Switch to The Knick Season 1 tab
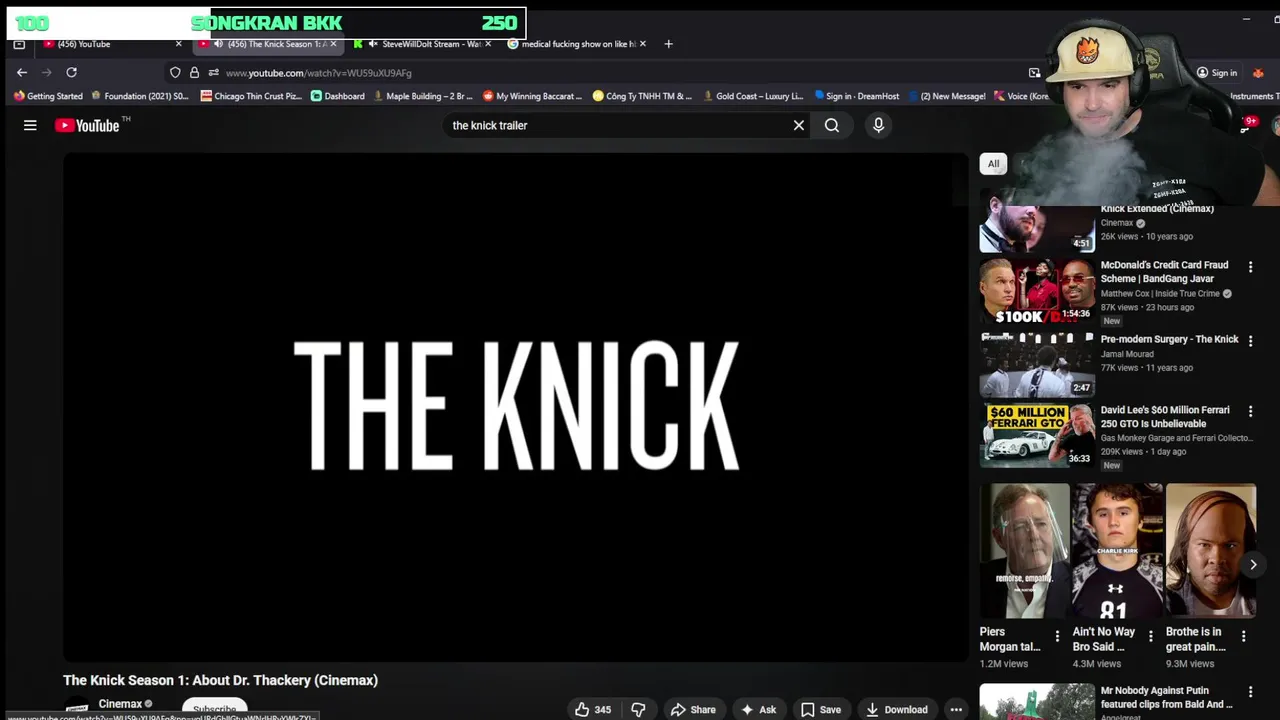The width and height of the screenshot is (1280, 720). click(x=270, y=44)
